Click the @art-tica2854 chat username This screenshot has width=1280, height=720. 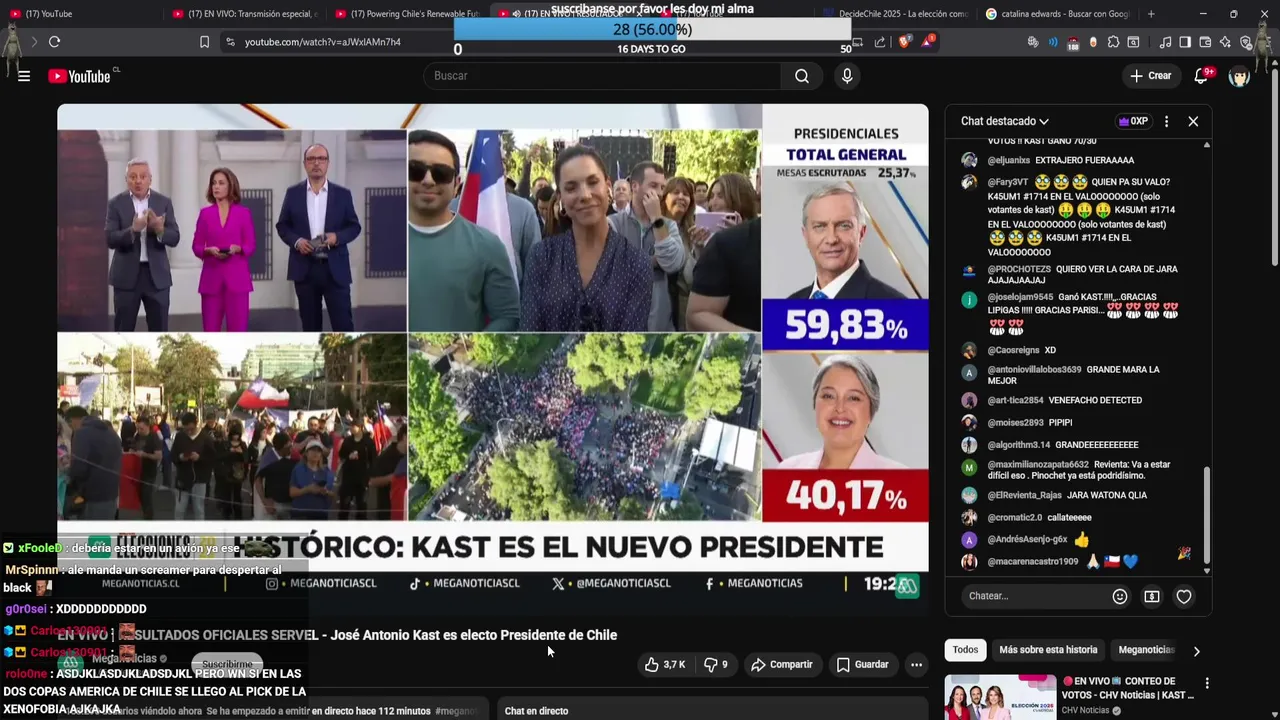point(1015,400)
